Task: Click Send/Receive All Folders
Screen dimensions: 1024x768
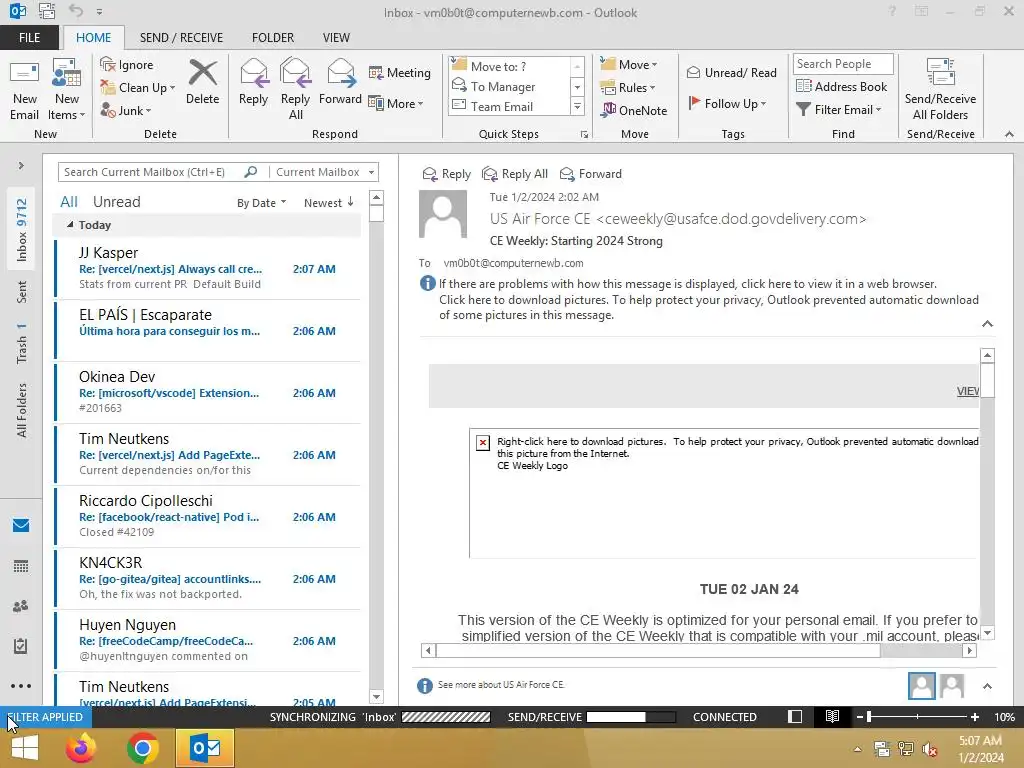Action: point(940,90)
